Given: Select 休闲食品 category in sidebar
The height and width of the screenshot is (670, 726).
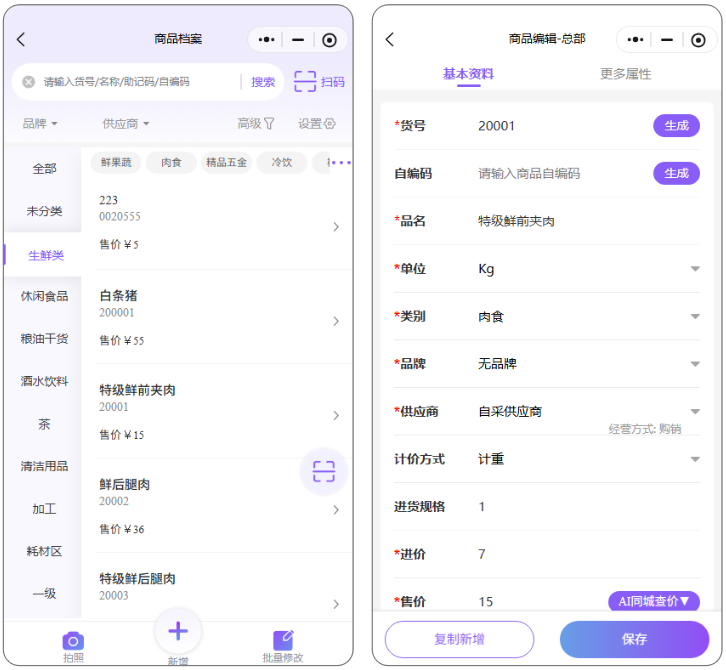Looking at the screenshot, I should [44, 296].
